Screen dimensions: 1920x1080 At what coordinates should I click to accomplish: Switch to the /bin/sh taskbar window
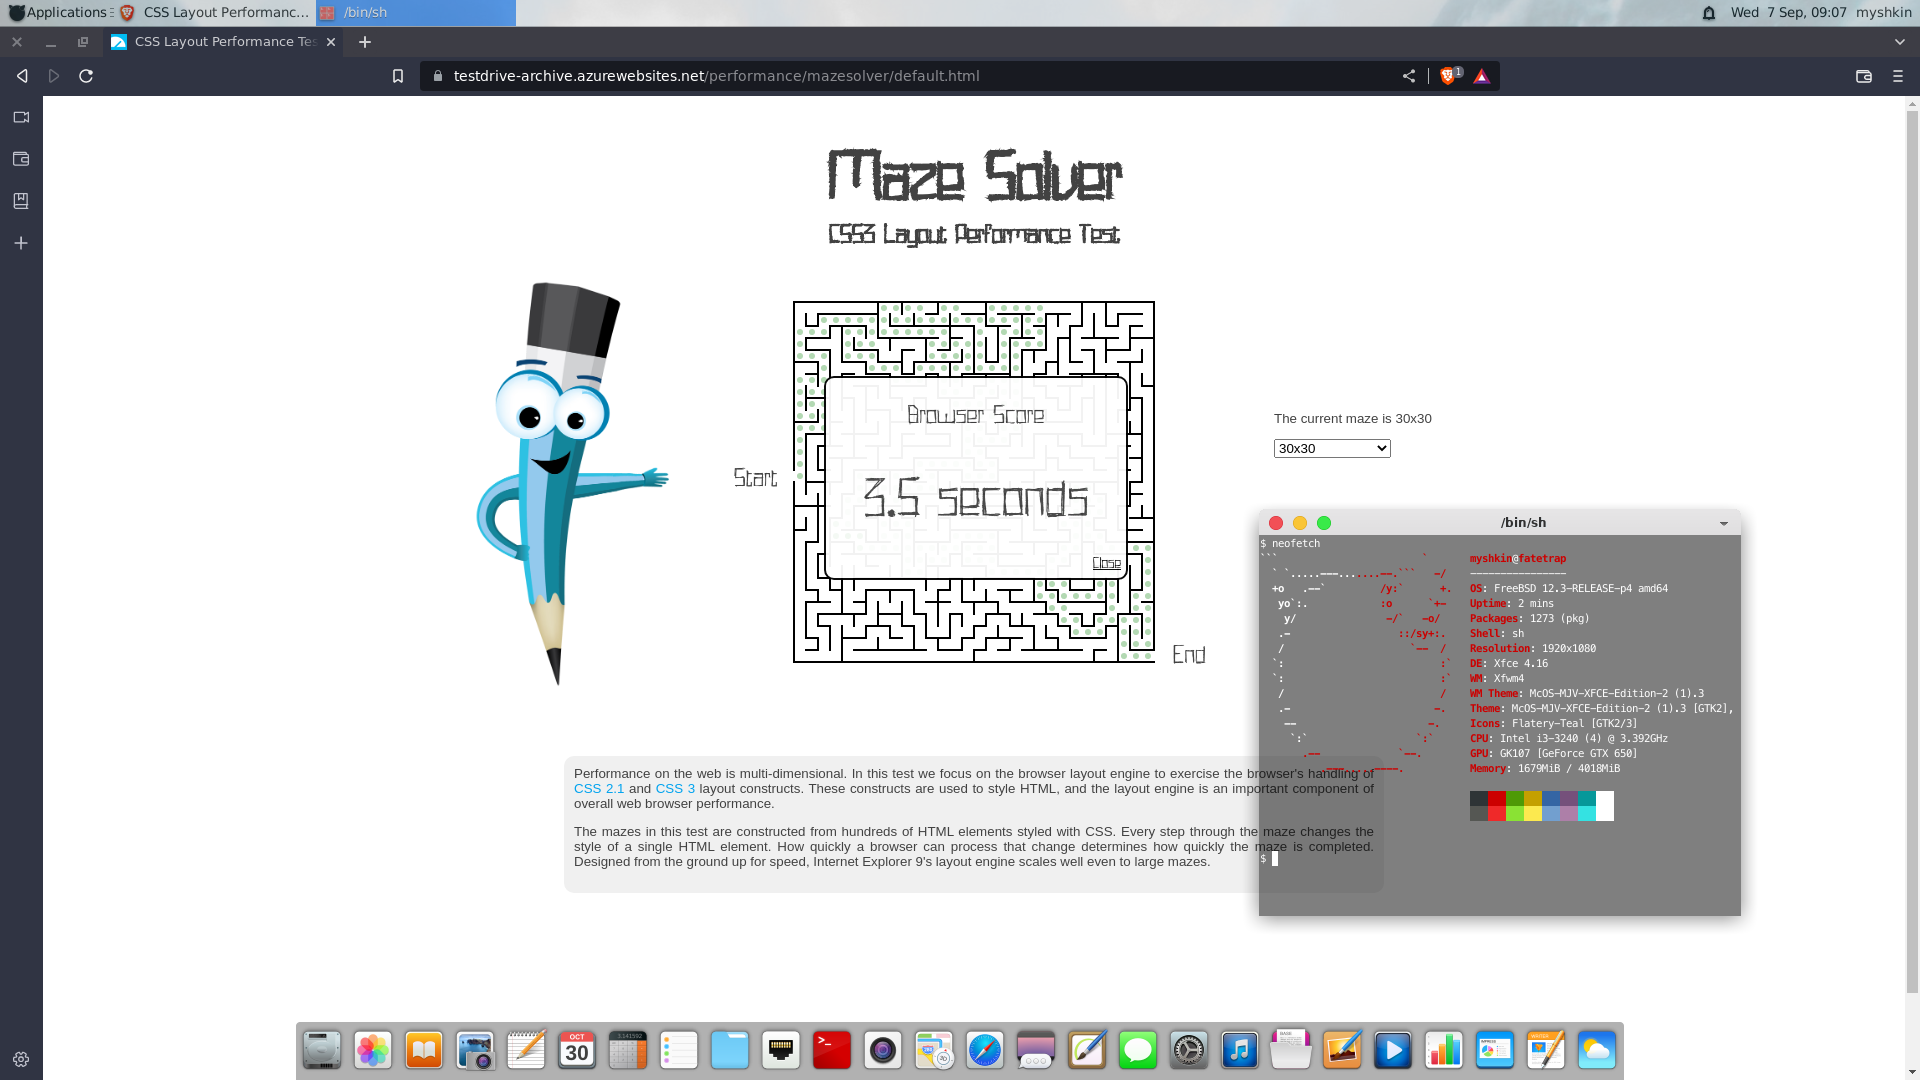coord(415,13)
